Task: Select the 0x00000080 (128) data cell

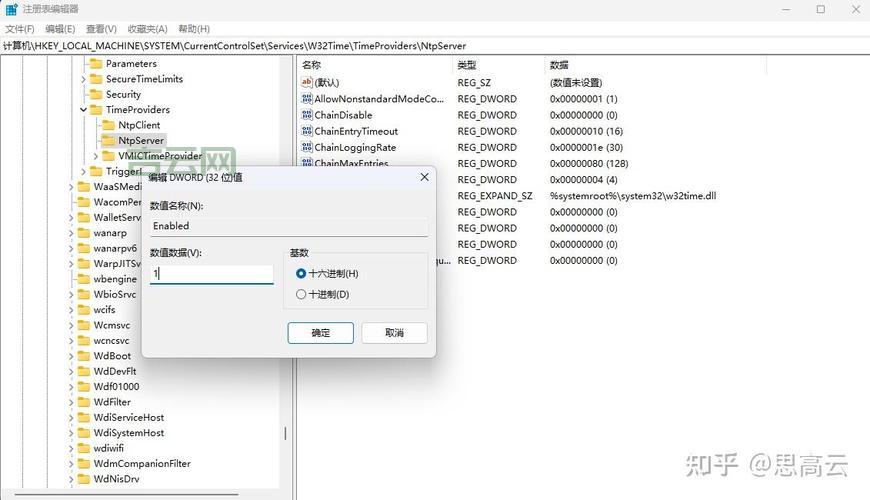Action: click(x=589, y=164)
